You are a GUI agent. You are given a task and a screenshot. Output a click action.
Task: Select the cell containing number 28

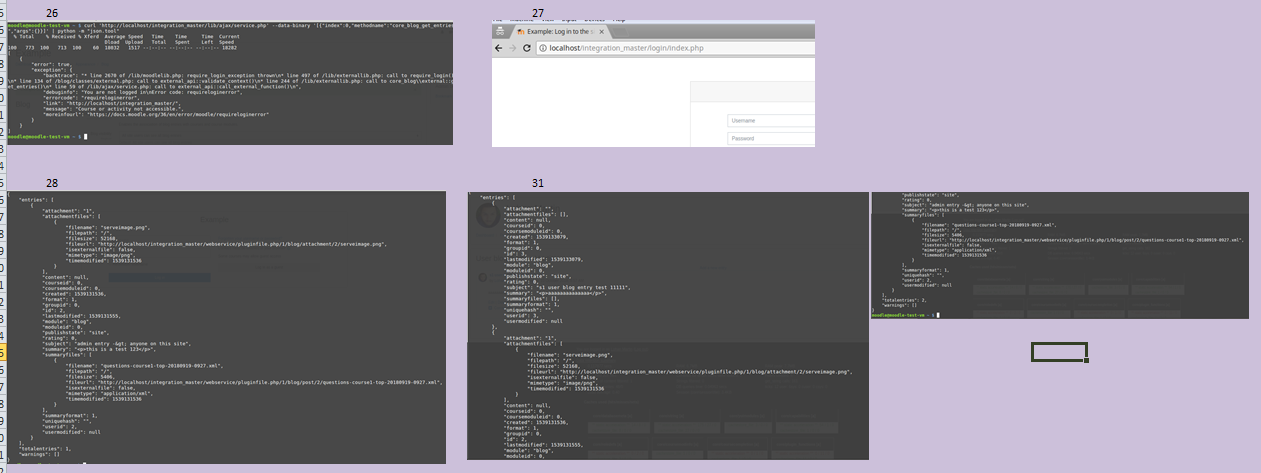[x=52, y=183]
